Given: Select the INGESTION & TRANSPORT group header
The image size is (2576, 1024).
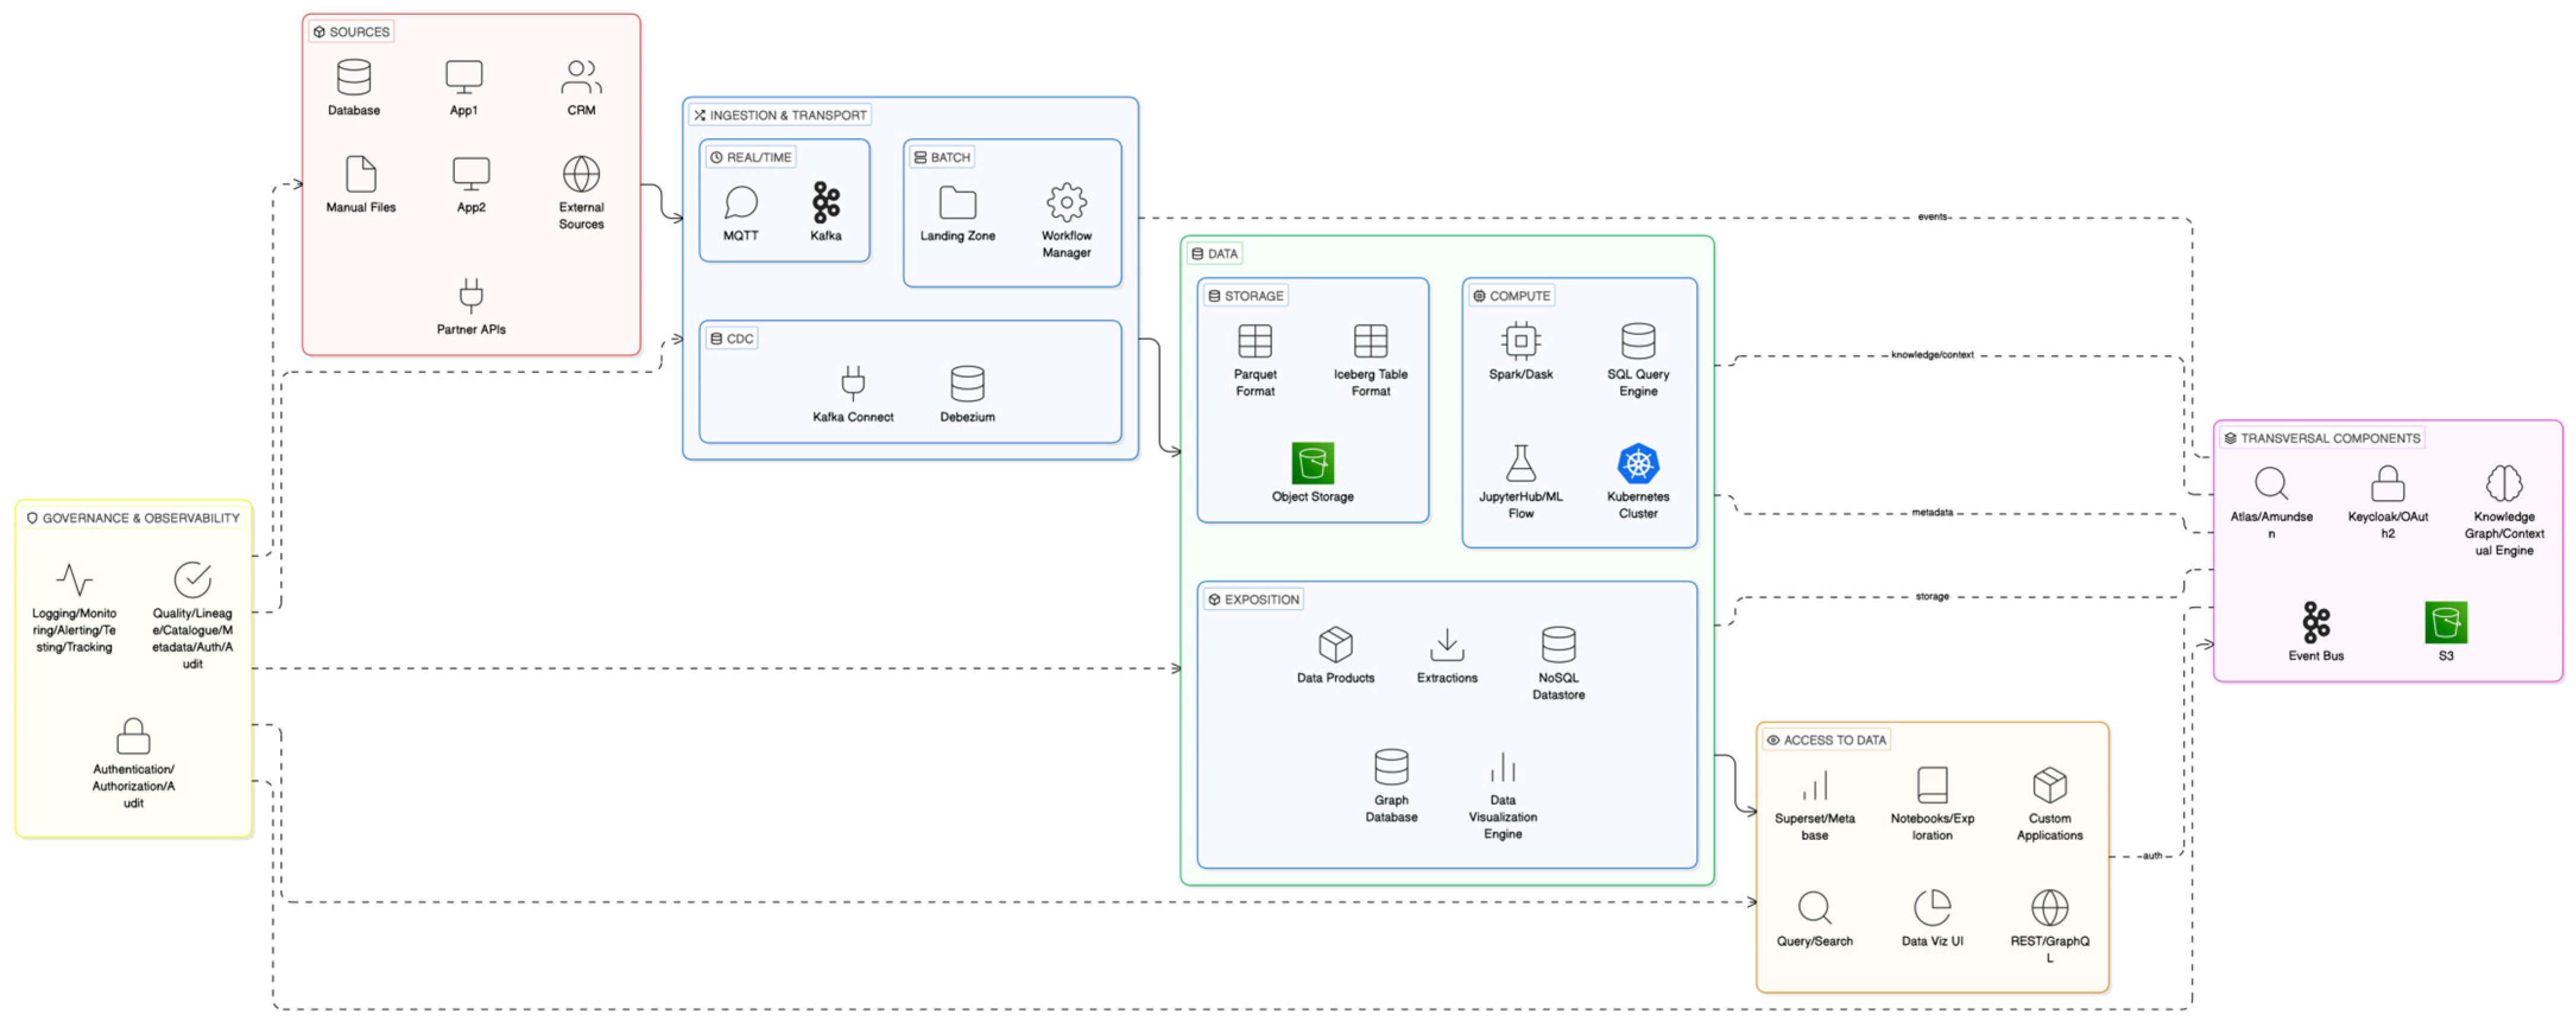Looking at the screenshot, I should click(780, 115).
